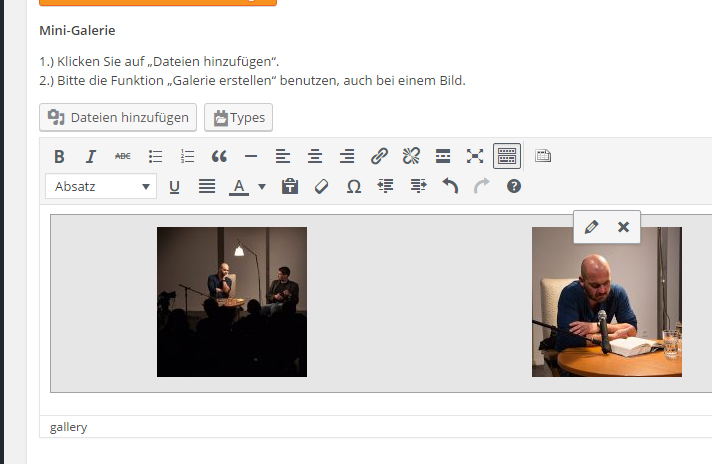Click the Types button
This screenshot has height=464, width=712.
(238, 117)
